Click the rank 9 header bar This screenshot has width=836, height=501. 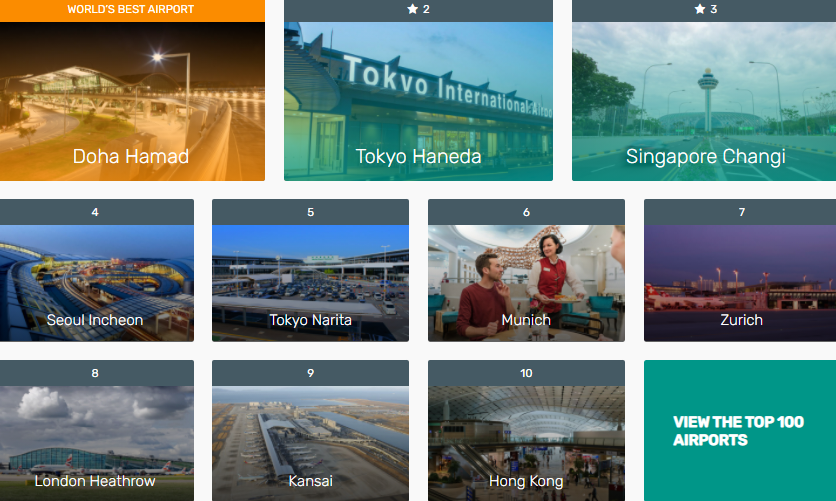pyautogui.click(x=310, y=373)
